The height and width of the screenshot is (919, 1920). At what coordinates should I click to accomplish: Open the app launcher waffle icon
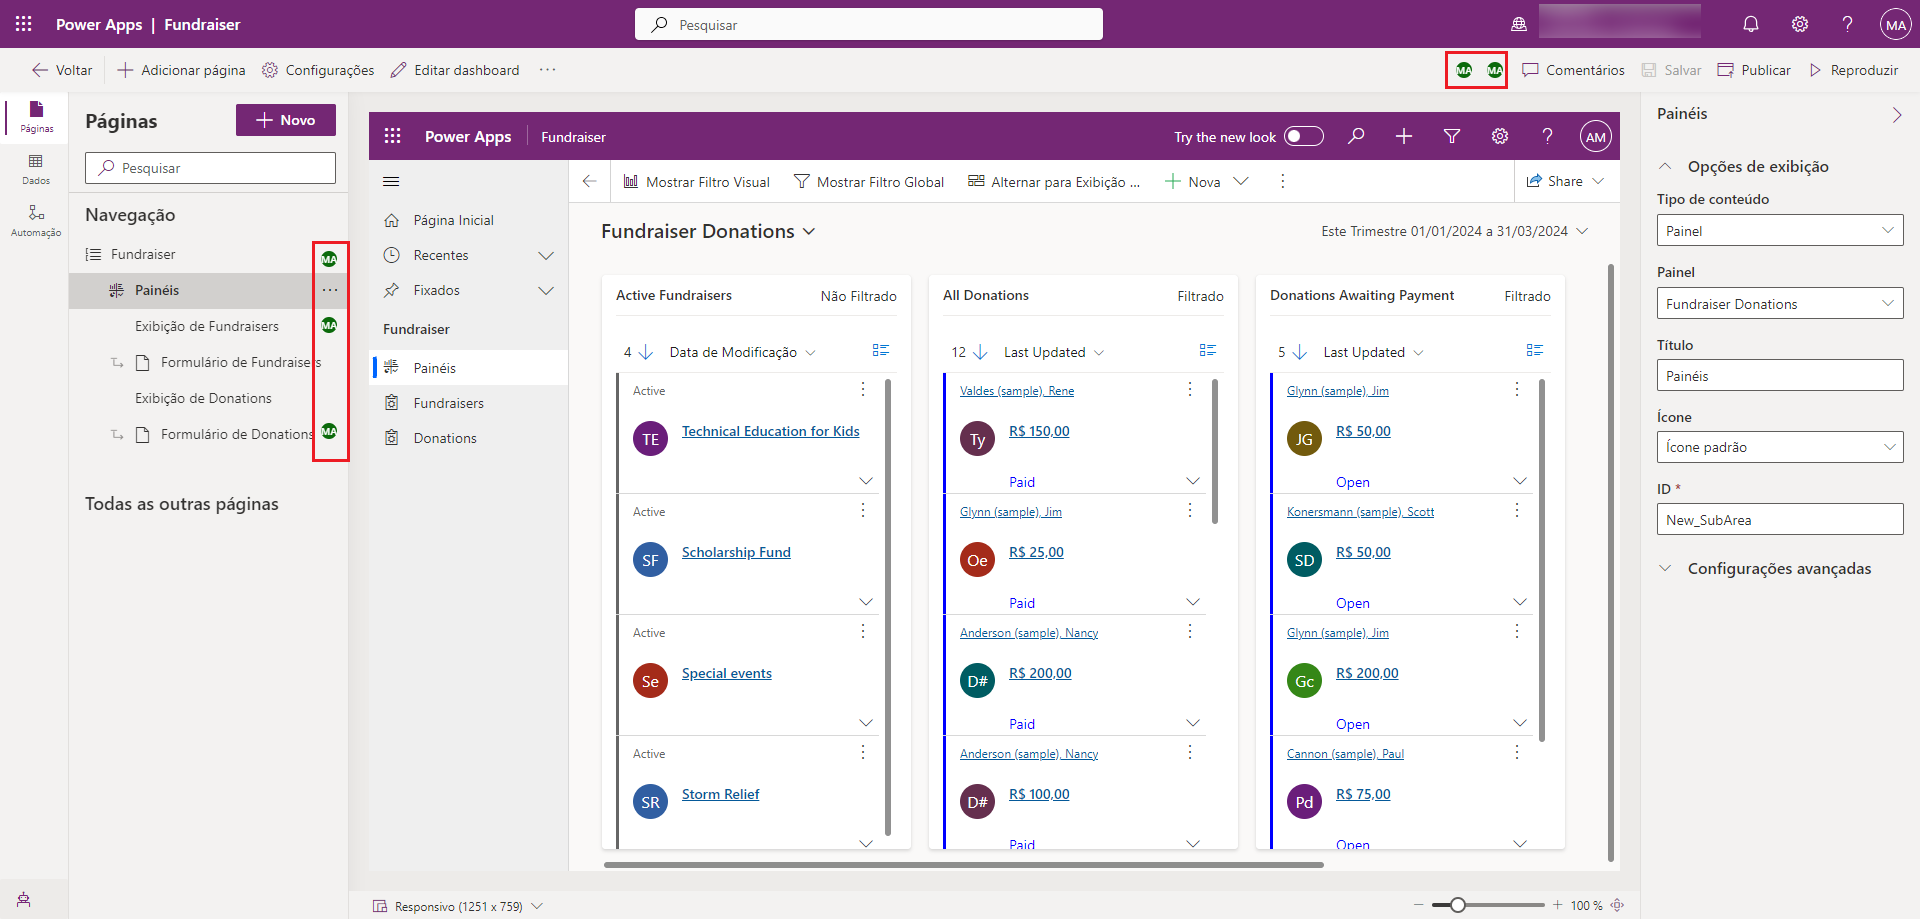tap(24, 24)
